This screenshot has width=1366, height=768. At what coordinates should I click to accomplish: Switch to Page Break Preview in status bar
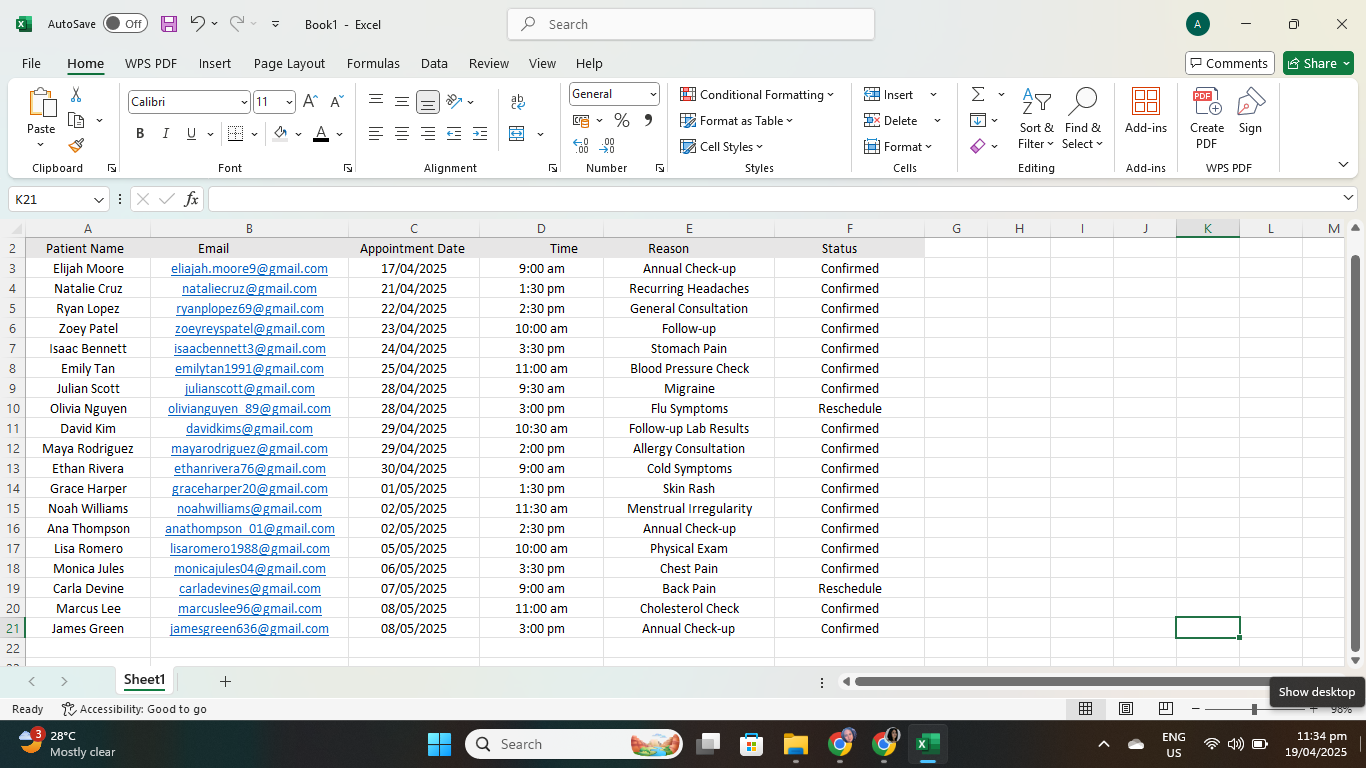point(1166,709)
